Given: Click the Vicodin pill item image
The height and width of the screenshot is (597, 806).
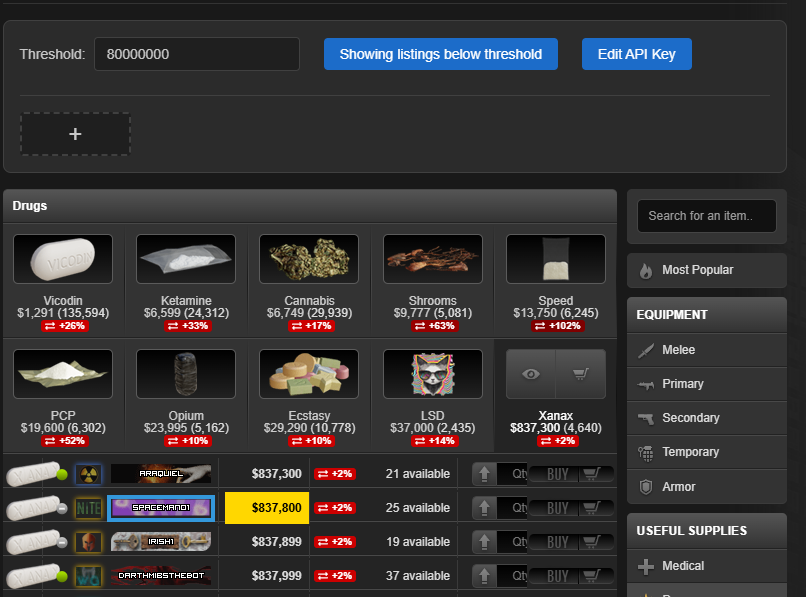Looking at the screenshot, I should [63, 259].
